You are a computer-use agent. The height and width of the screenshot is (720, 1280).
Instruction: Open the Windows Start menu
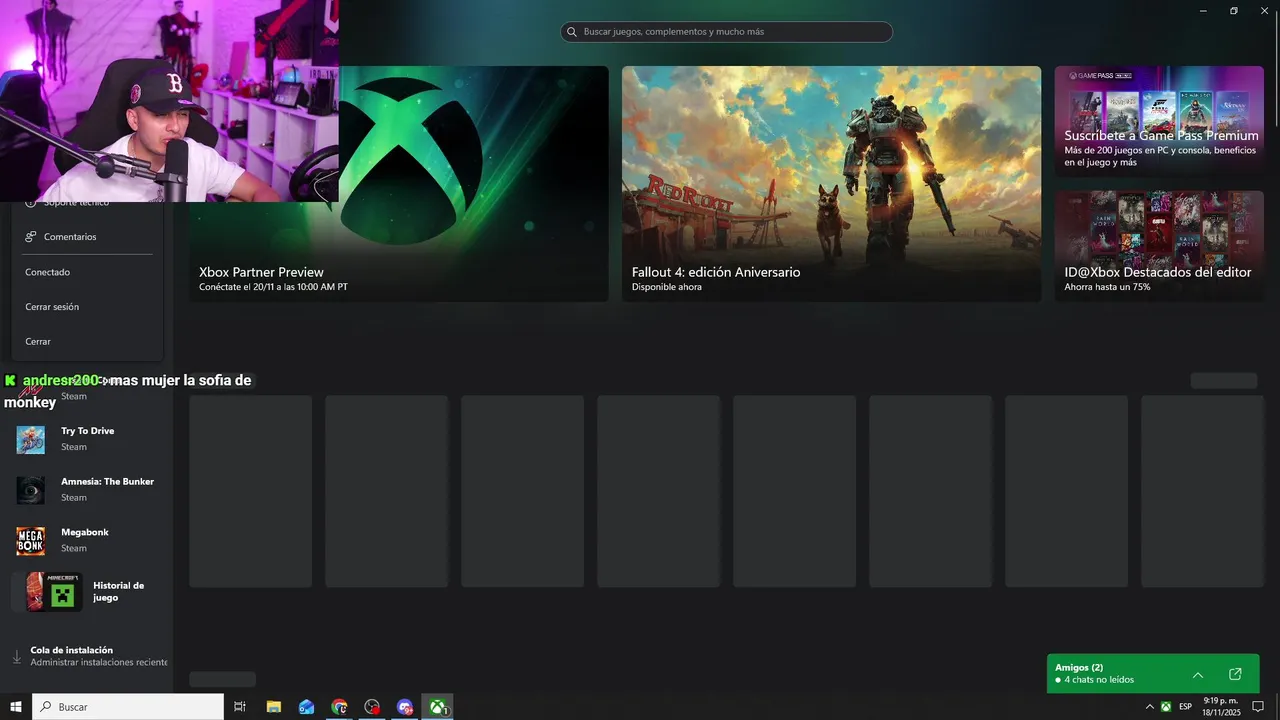tap(16, 707)
